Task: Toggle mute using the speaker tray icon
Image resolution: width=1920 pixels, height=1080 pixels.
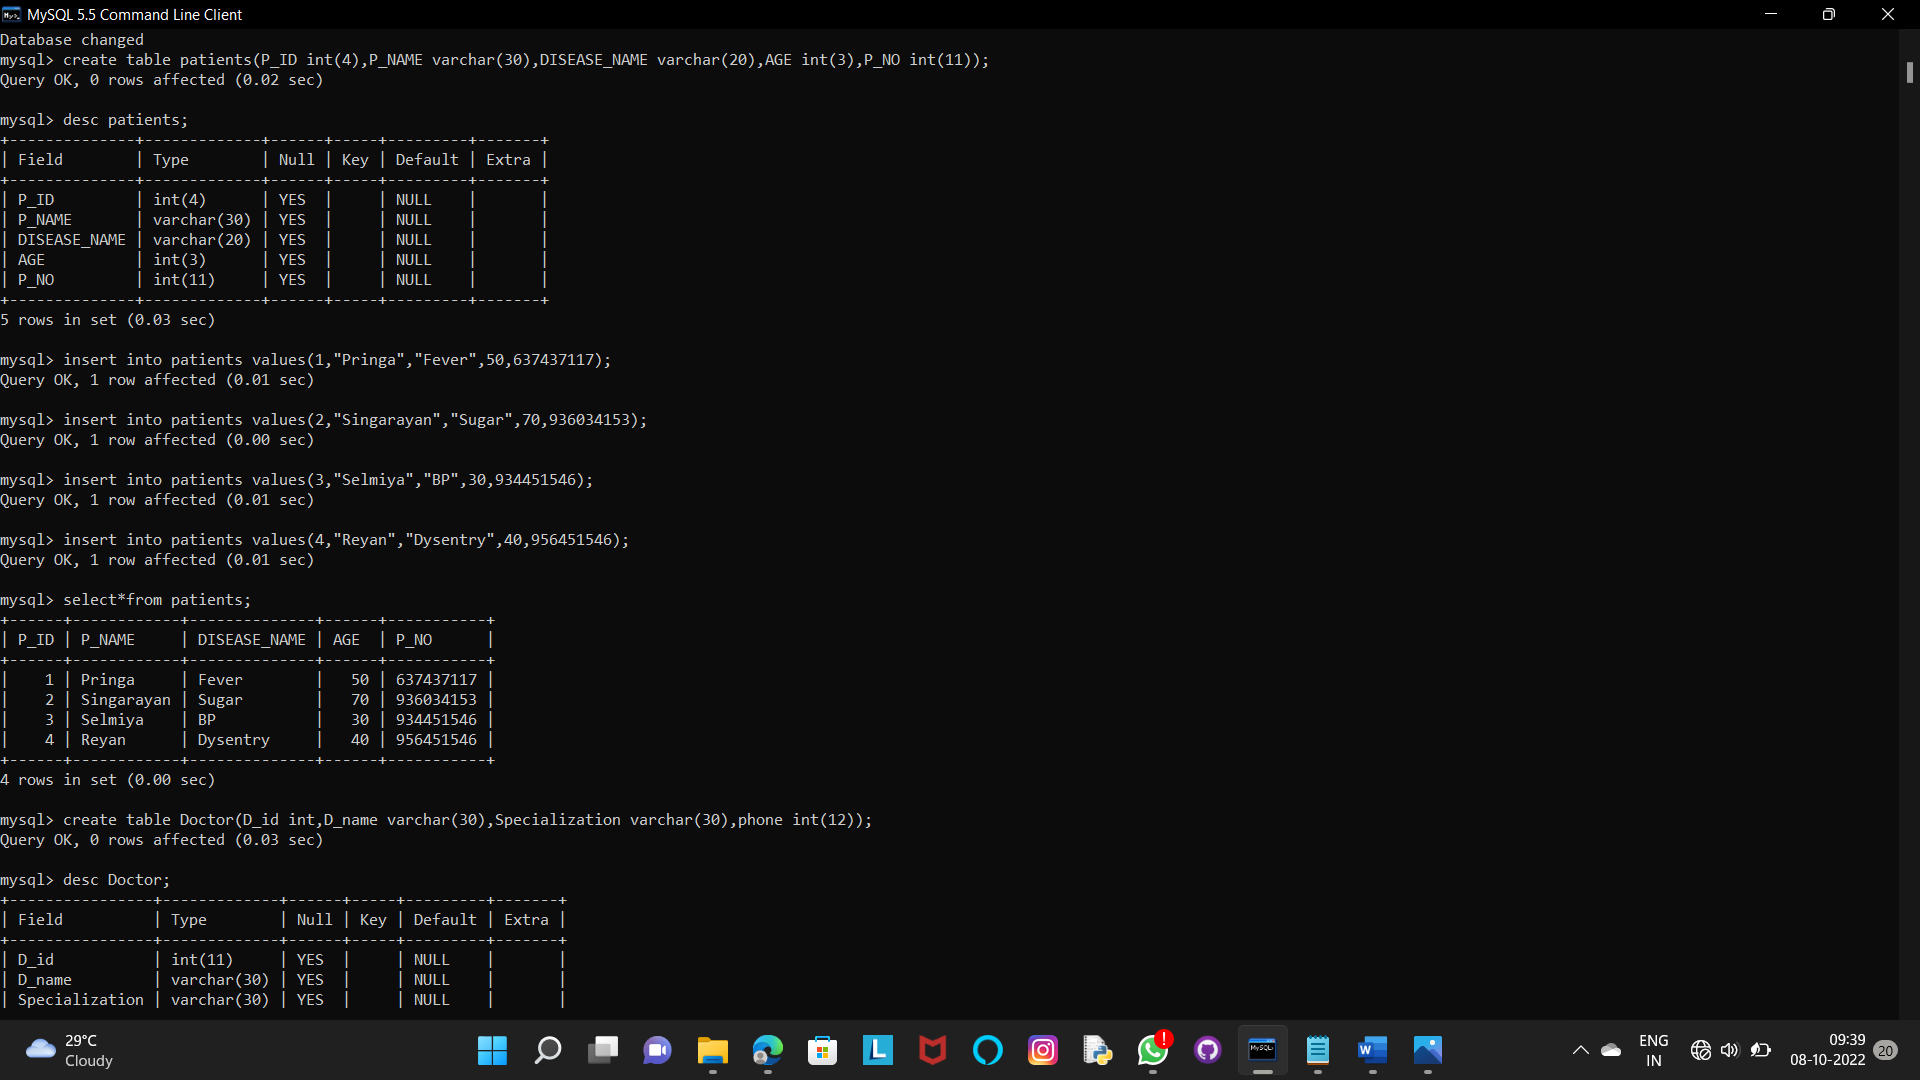Action: (1731, 1051)
